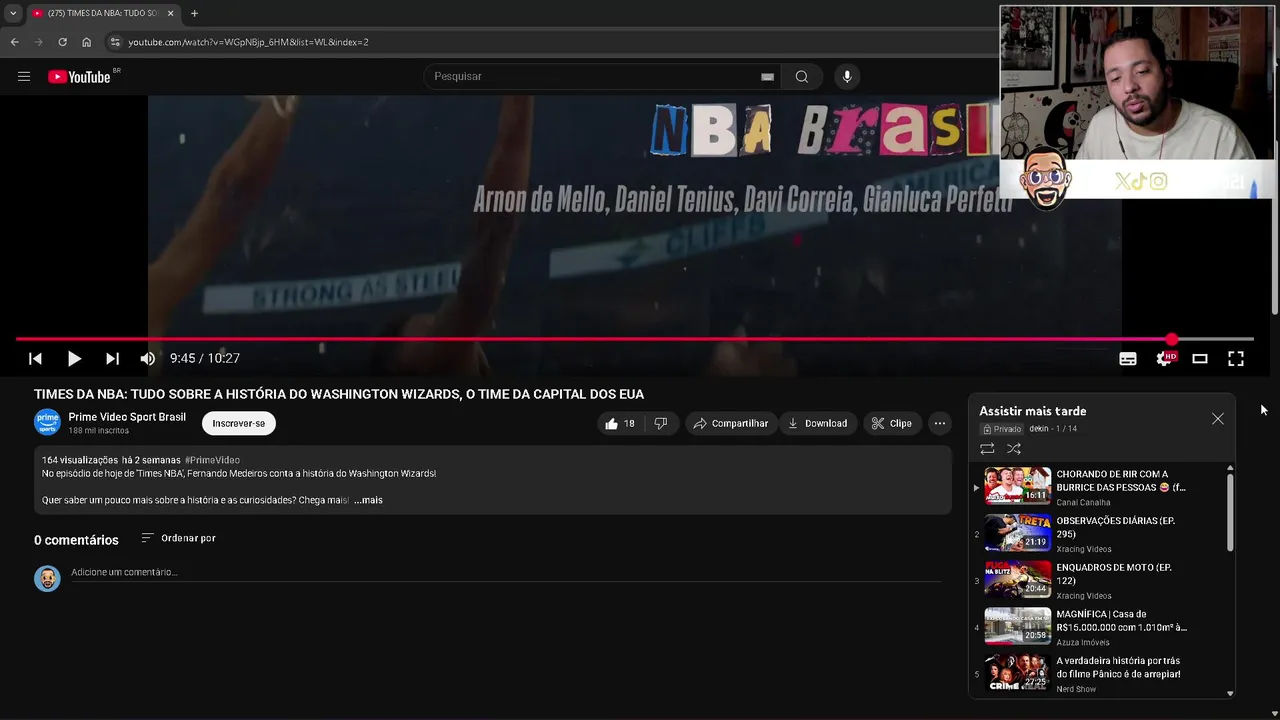Click Adicione um comentário field

pos(506,572)
